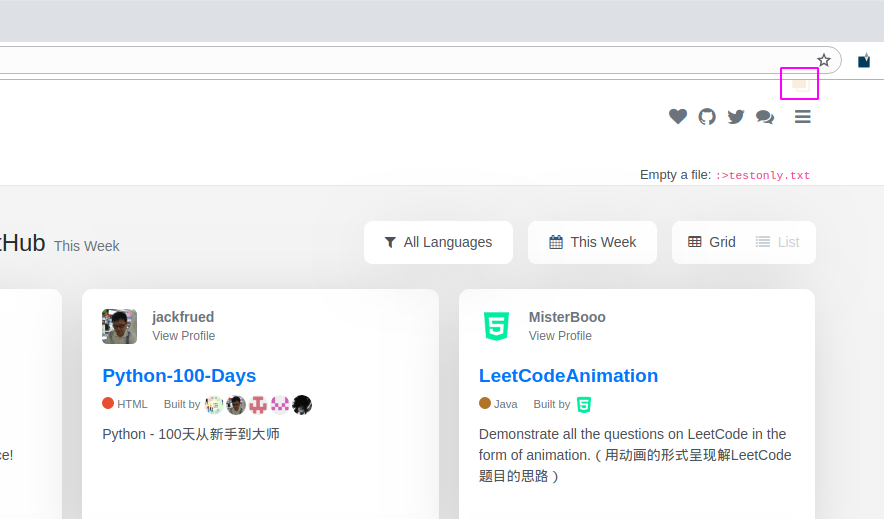Click the black contributor avatar of Python-100-Days
The height and width of the screenshot is (519, 884).
click(302, 405)
